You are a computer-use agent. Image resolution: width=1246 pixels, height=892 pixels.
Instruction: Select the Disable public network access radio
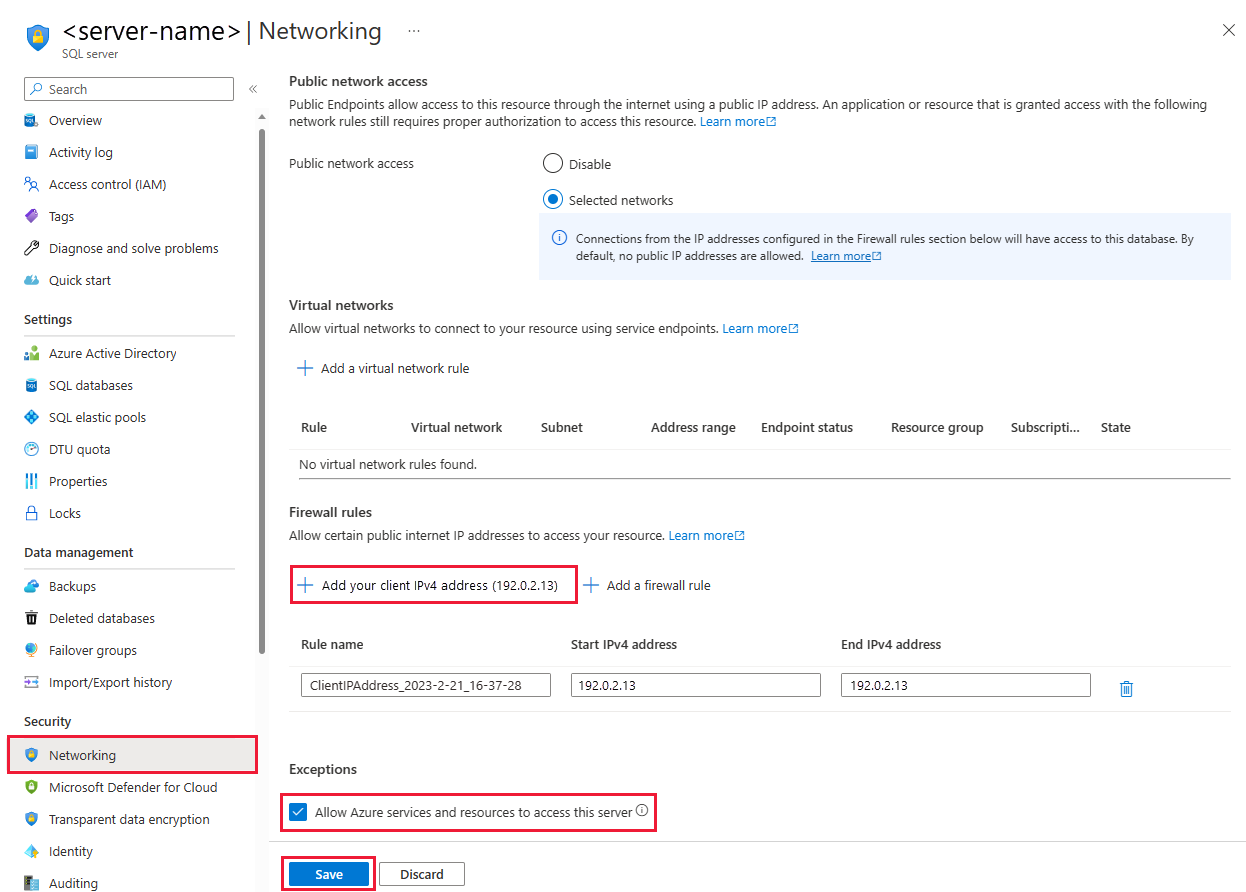(552, 163)
